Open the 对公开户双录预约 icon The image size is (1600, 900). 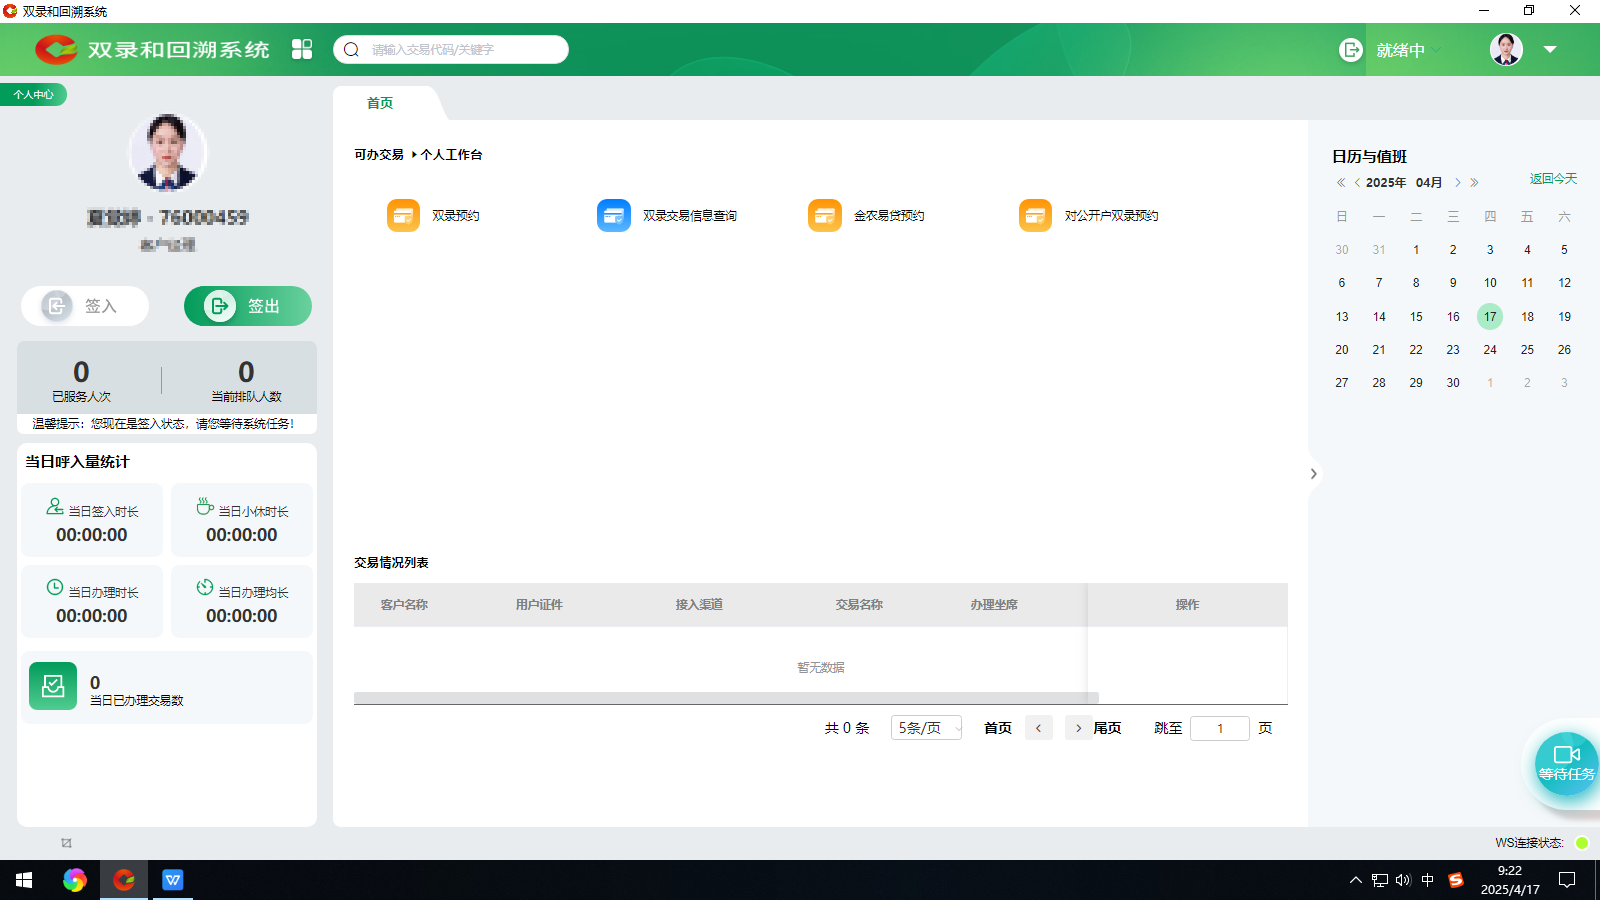pos(1035,215)
